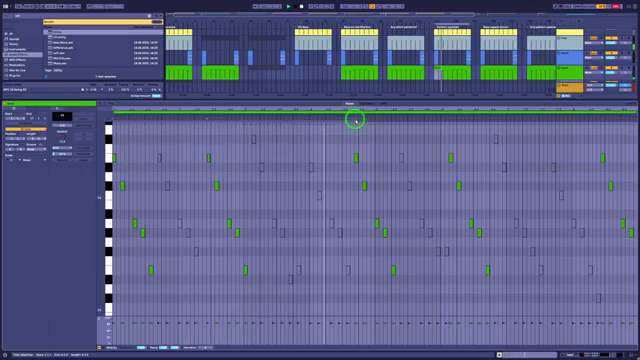
Task: Adjust the groove Global Amount slider
Action: pyautogui.click(x=157, y=96)
